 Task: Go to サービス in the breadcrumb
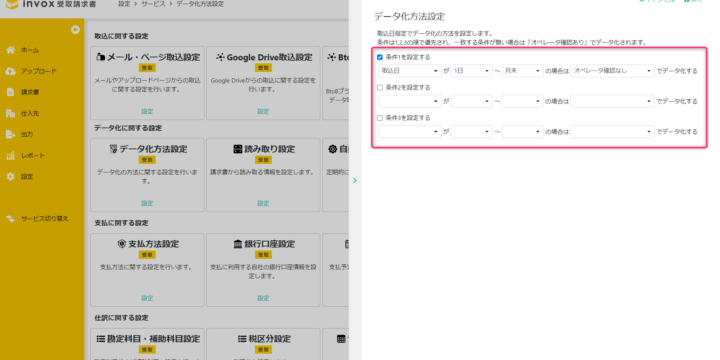click(x=153, y=4)
